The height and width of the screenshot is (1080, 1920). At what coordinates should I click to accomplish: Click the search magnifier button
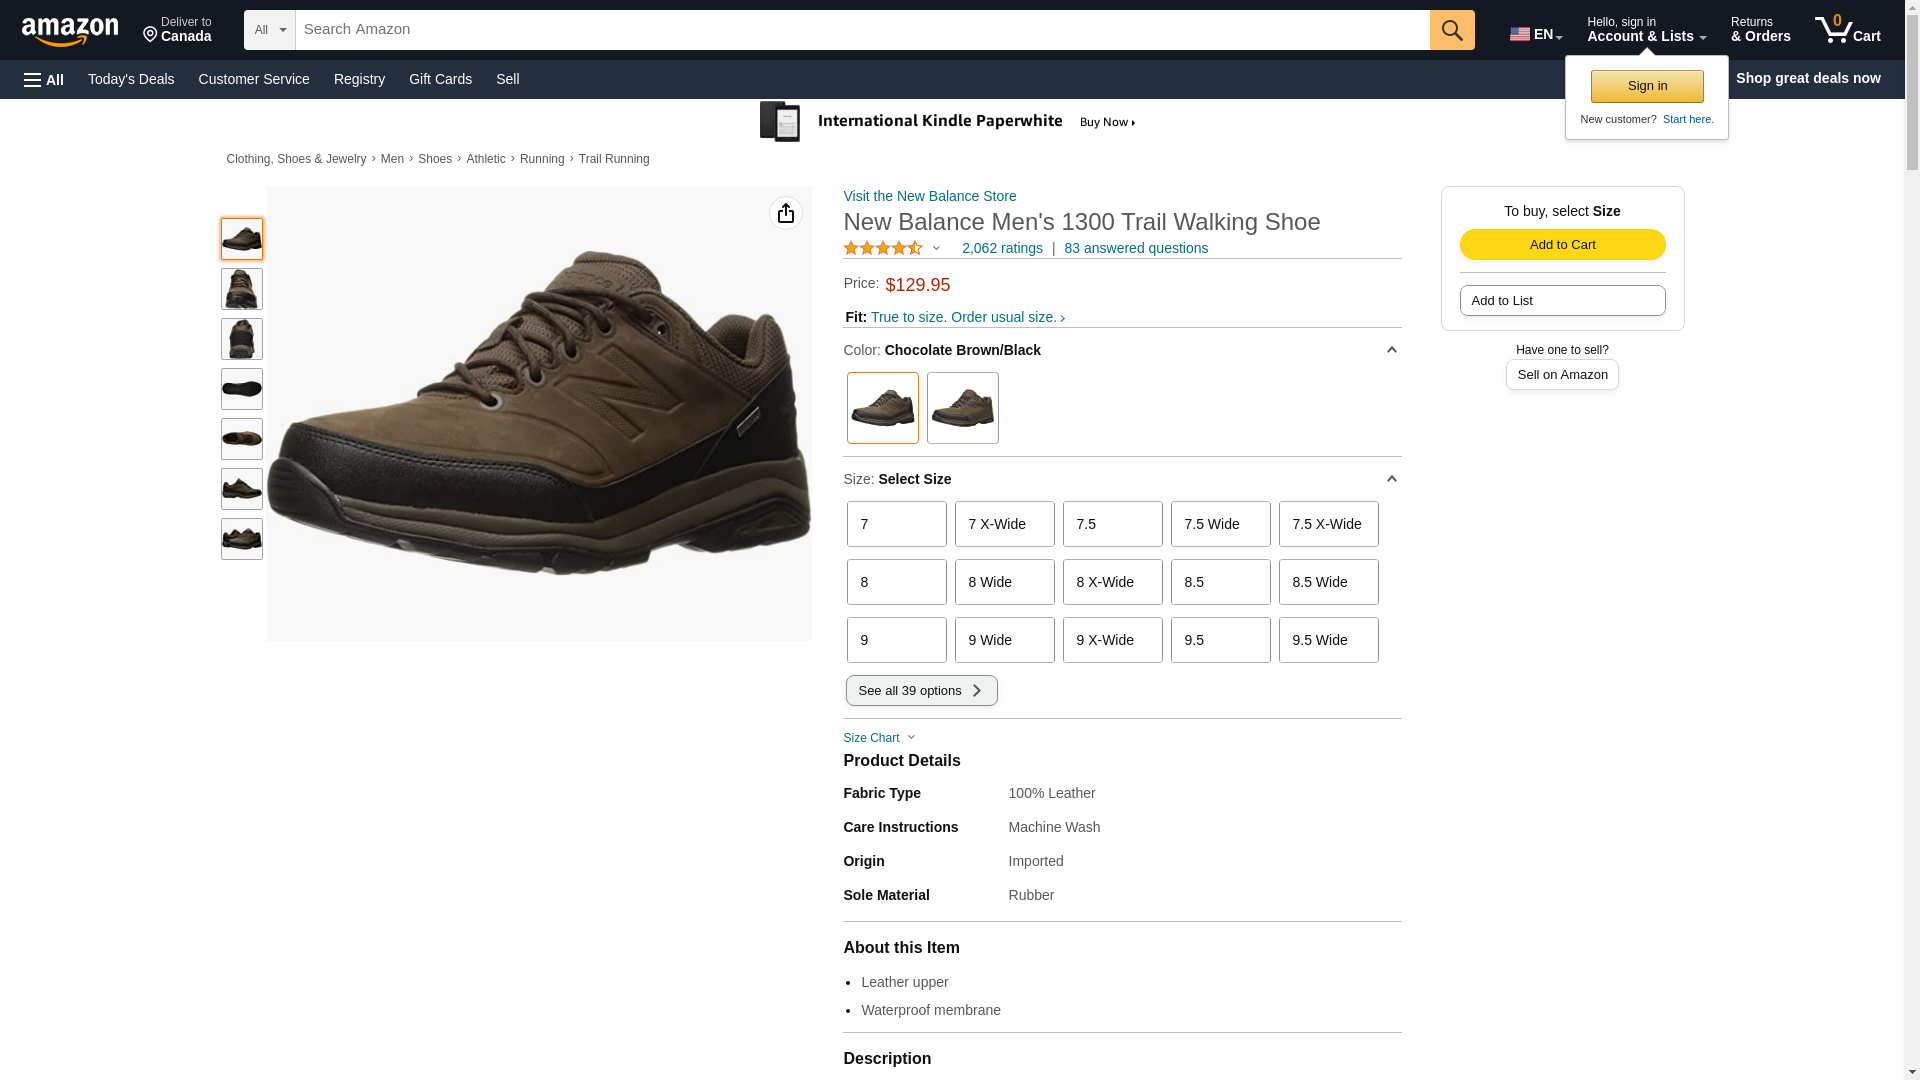(x=1452, y=30)
